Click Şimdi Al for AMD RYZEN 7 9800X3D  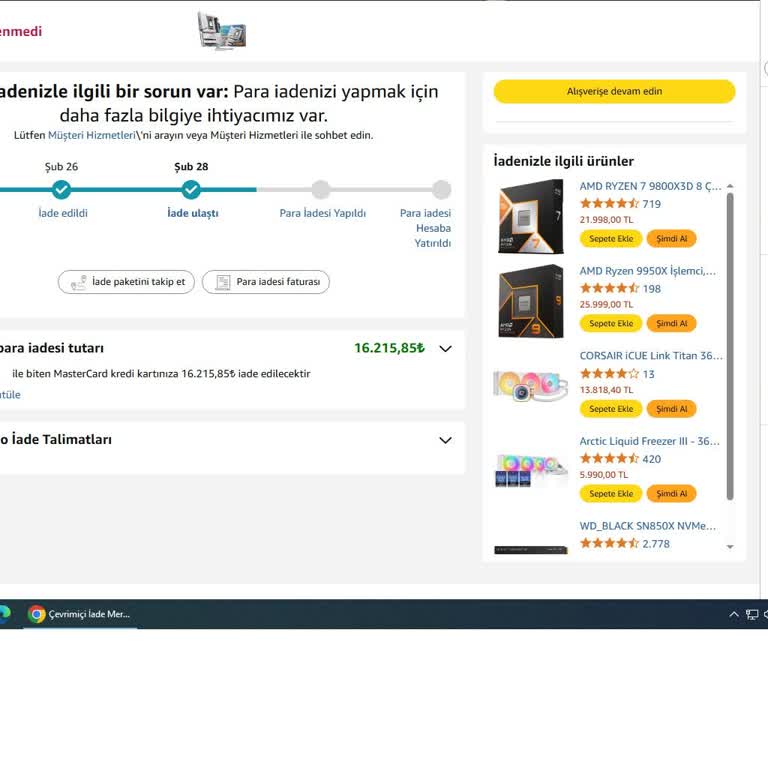click(x=672, y=239)
